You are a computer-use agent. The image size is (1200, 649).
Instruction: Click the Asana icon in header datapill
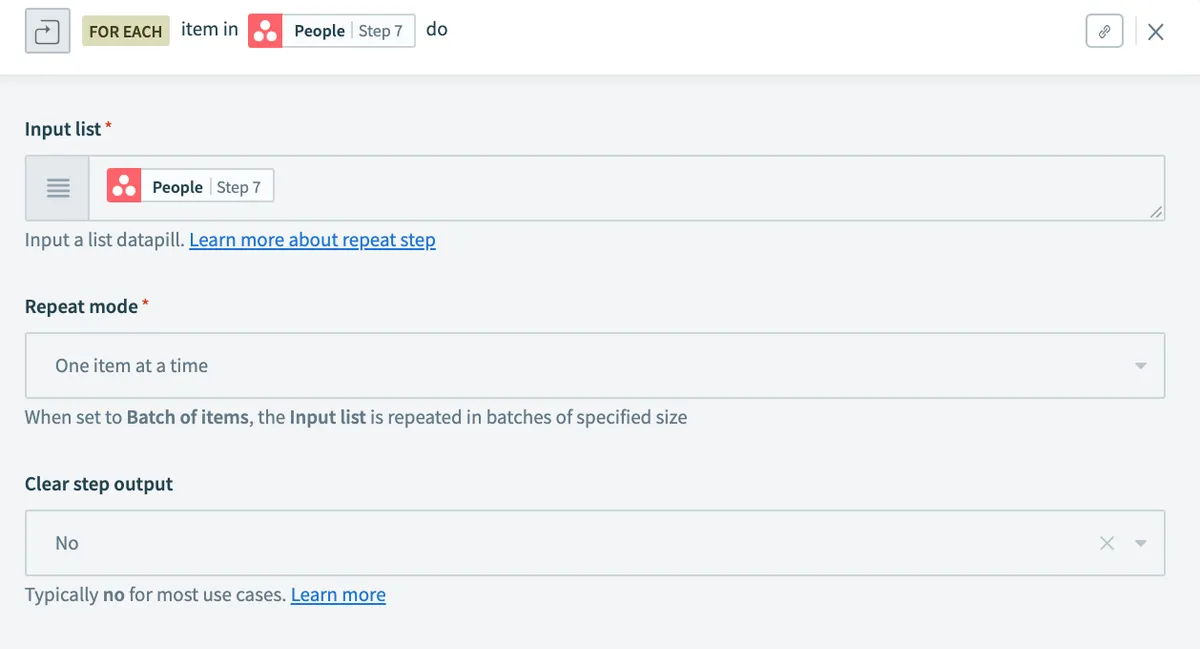pyautogui.click(x=265, y=31)
